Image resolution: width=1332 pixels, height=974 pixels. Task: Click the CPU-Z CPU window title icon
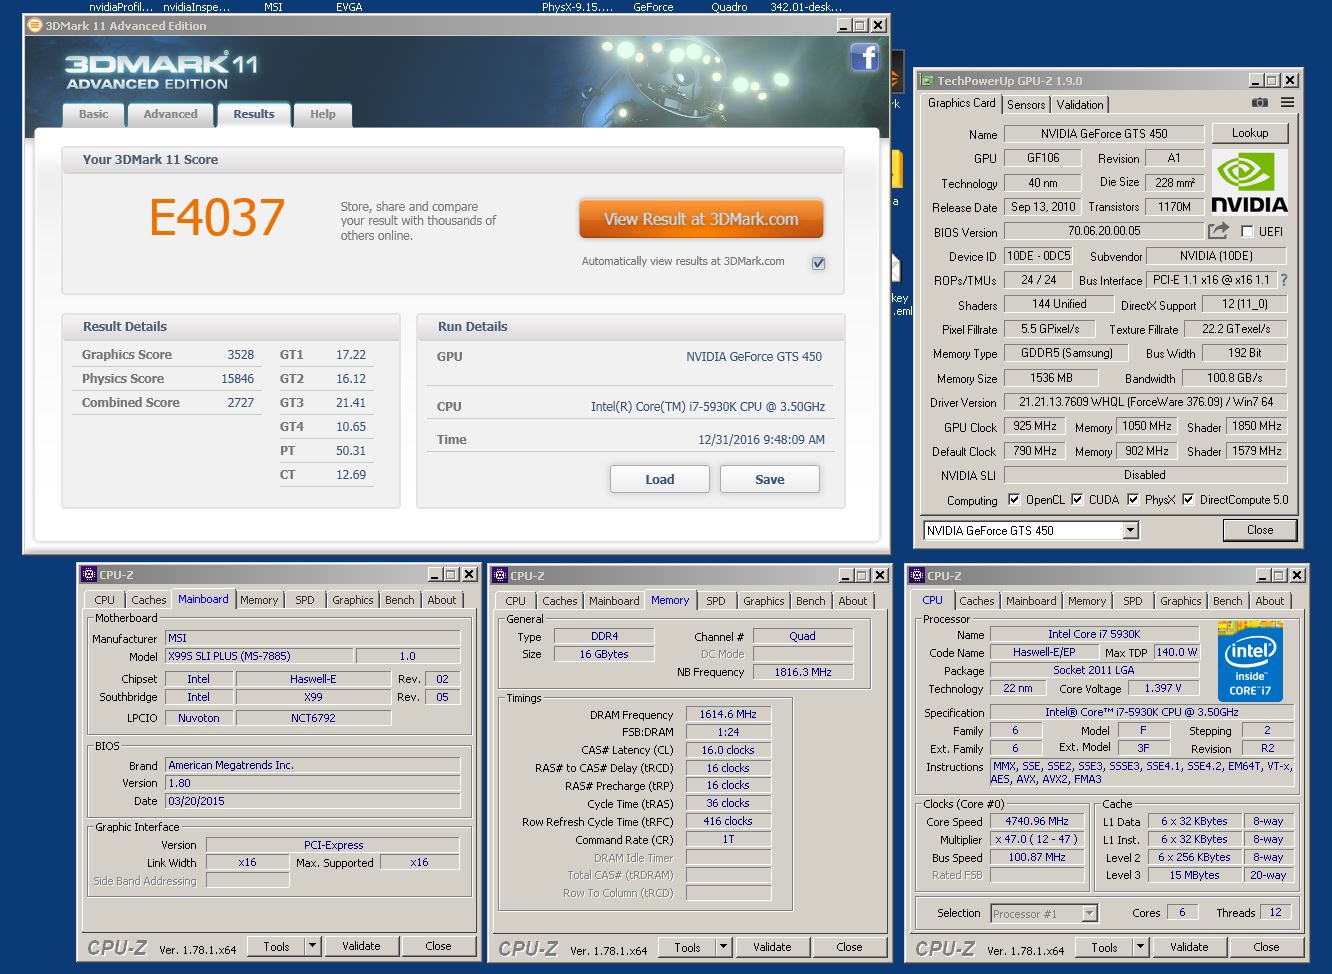tap(917, 575)
